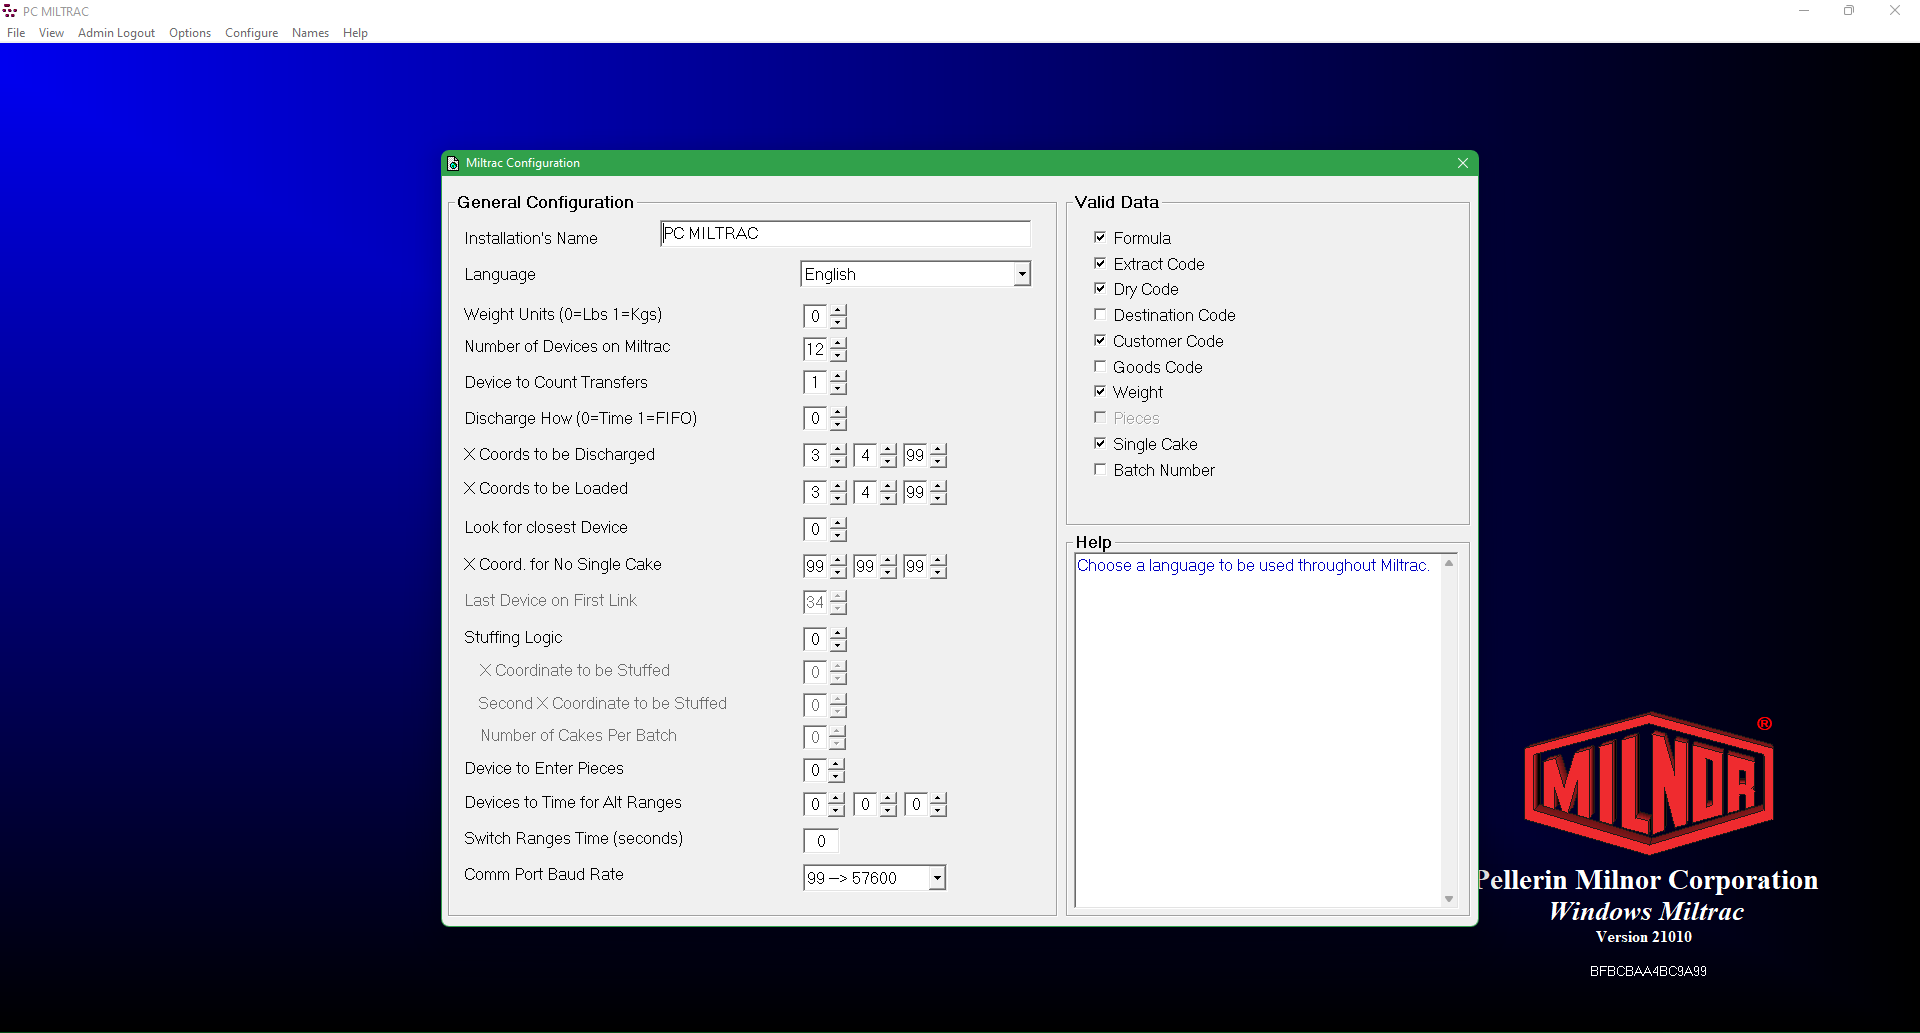Tick the Batch Number checkbox

1100,470
